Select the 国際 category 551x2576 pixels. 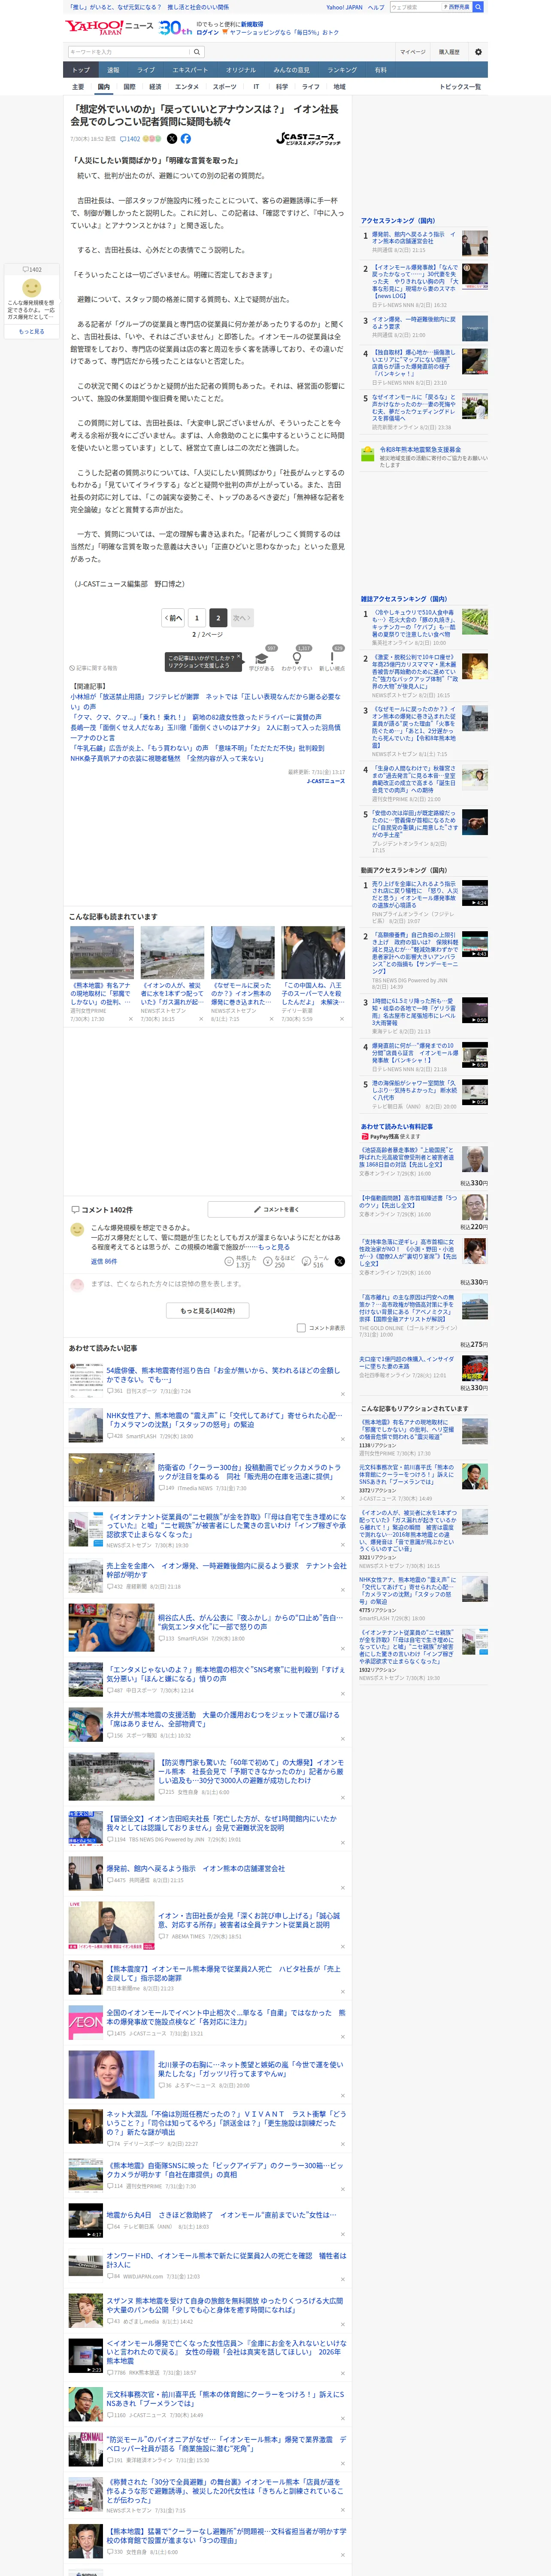click(129, 87)
